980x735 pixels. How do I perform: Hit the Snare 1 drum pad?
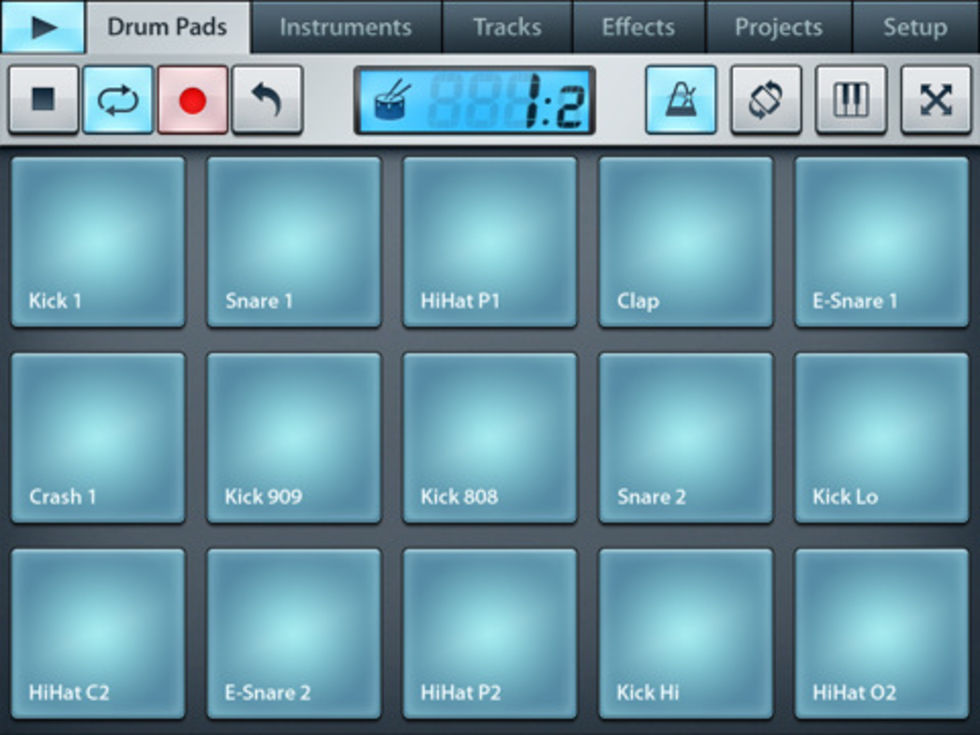point(294,242)
